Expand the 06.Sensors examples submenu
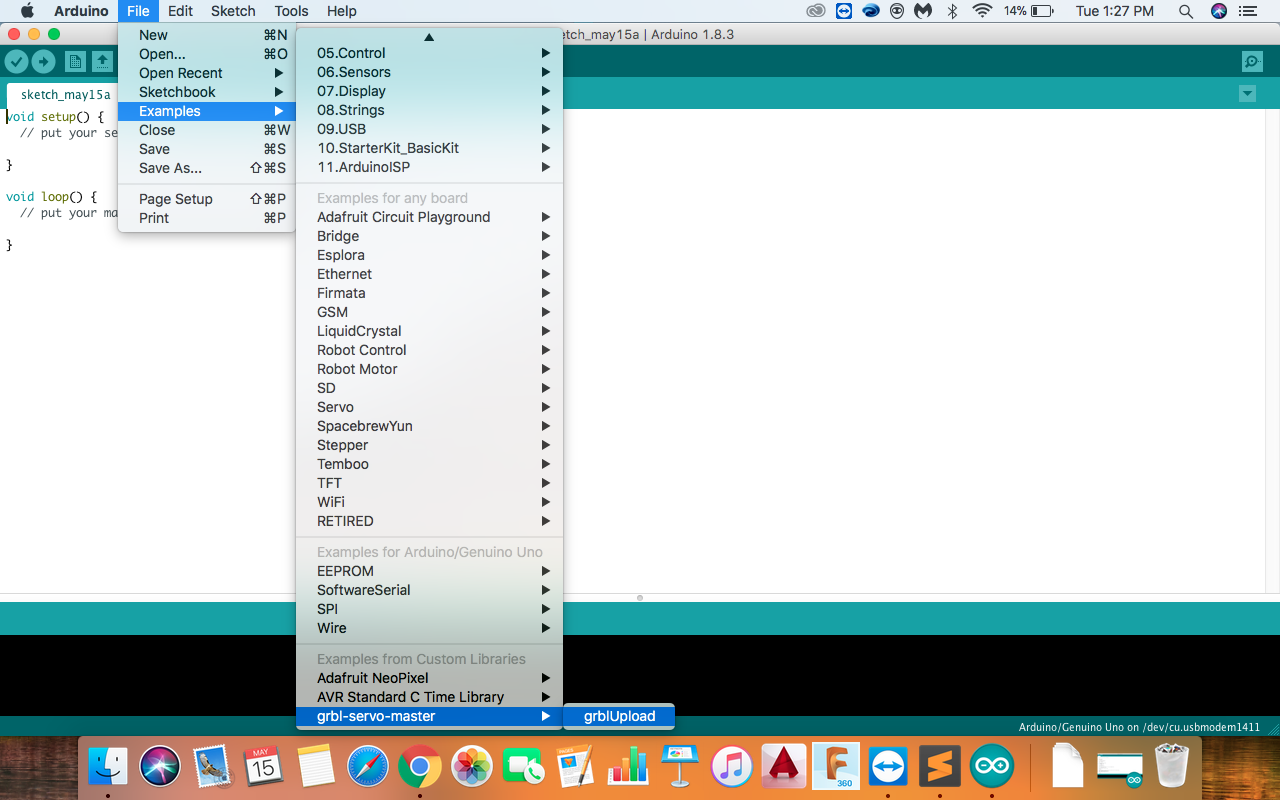Screen dimensions: 1280x800 point(429,72)
